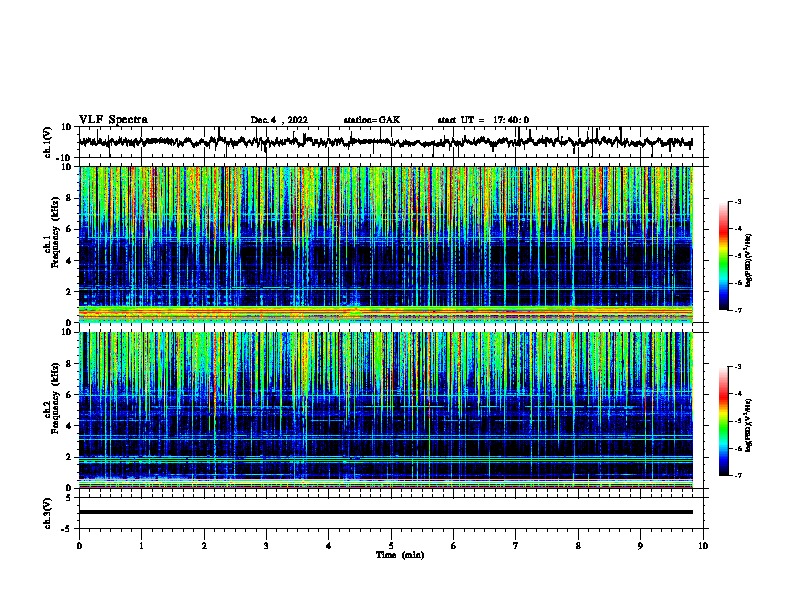792x612 pixels.
Task: Click the ch.1(V) waveform axis label
Action: [x=48, y=142]
